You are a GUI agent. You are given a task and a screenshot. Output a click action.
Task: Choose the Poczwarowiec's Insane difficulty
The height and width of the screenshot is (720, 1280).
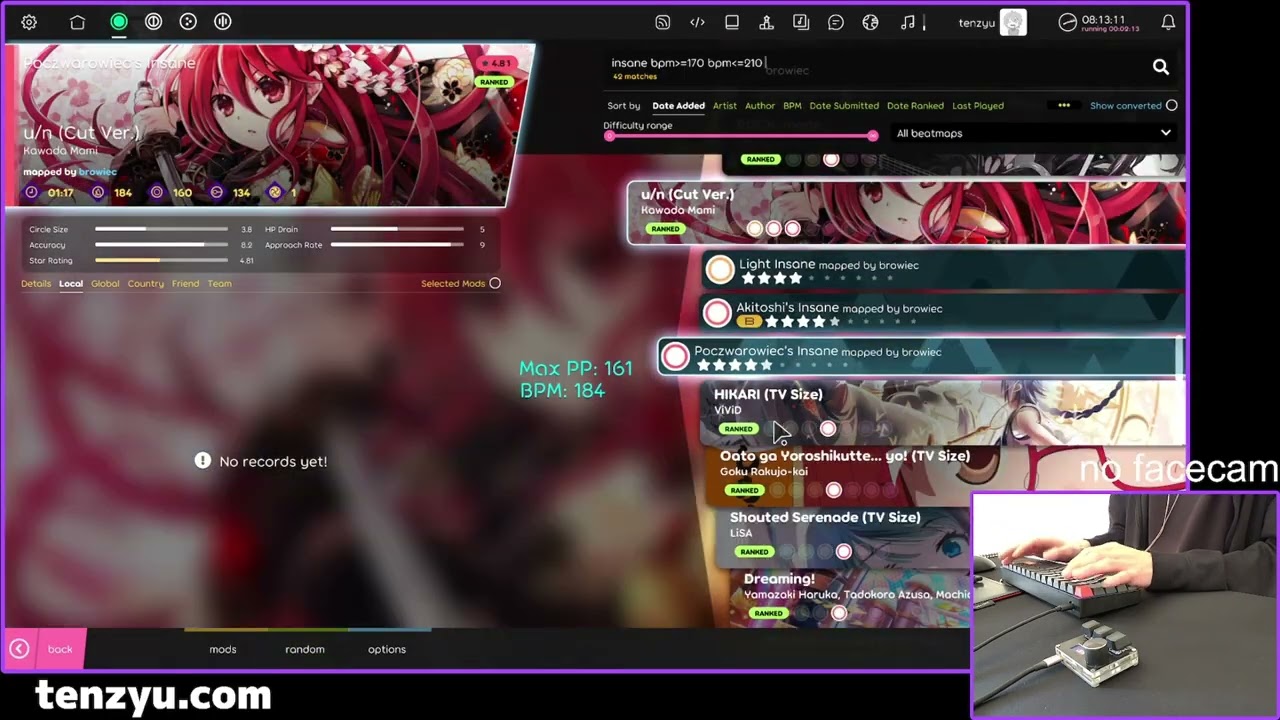click(x=920, y=356)
